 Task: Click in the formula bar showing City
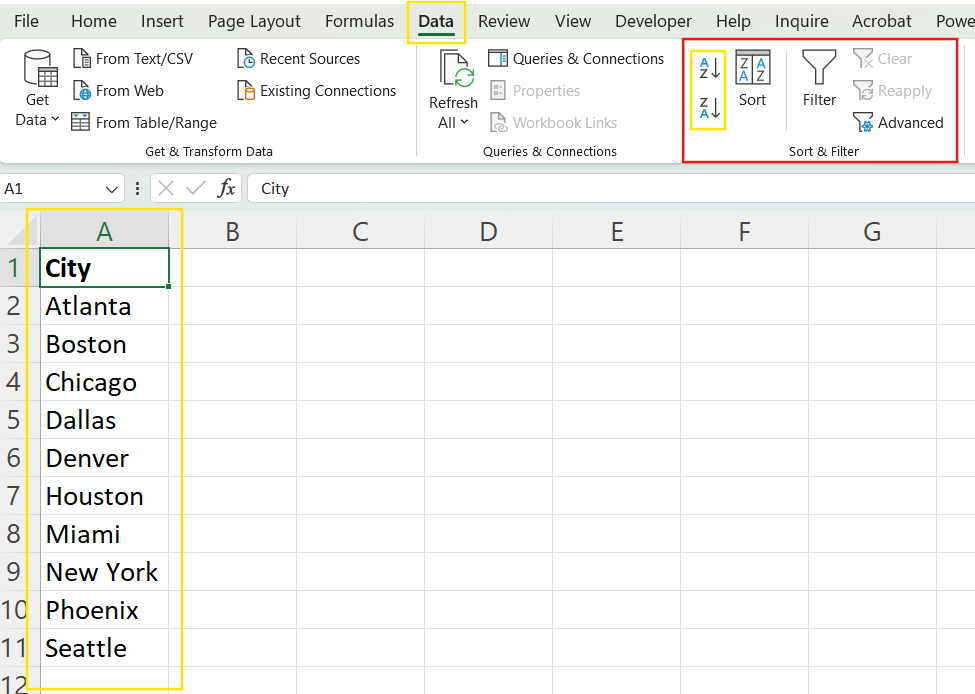(x=611, y=188)
